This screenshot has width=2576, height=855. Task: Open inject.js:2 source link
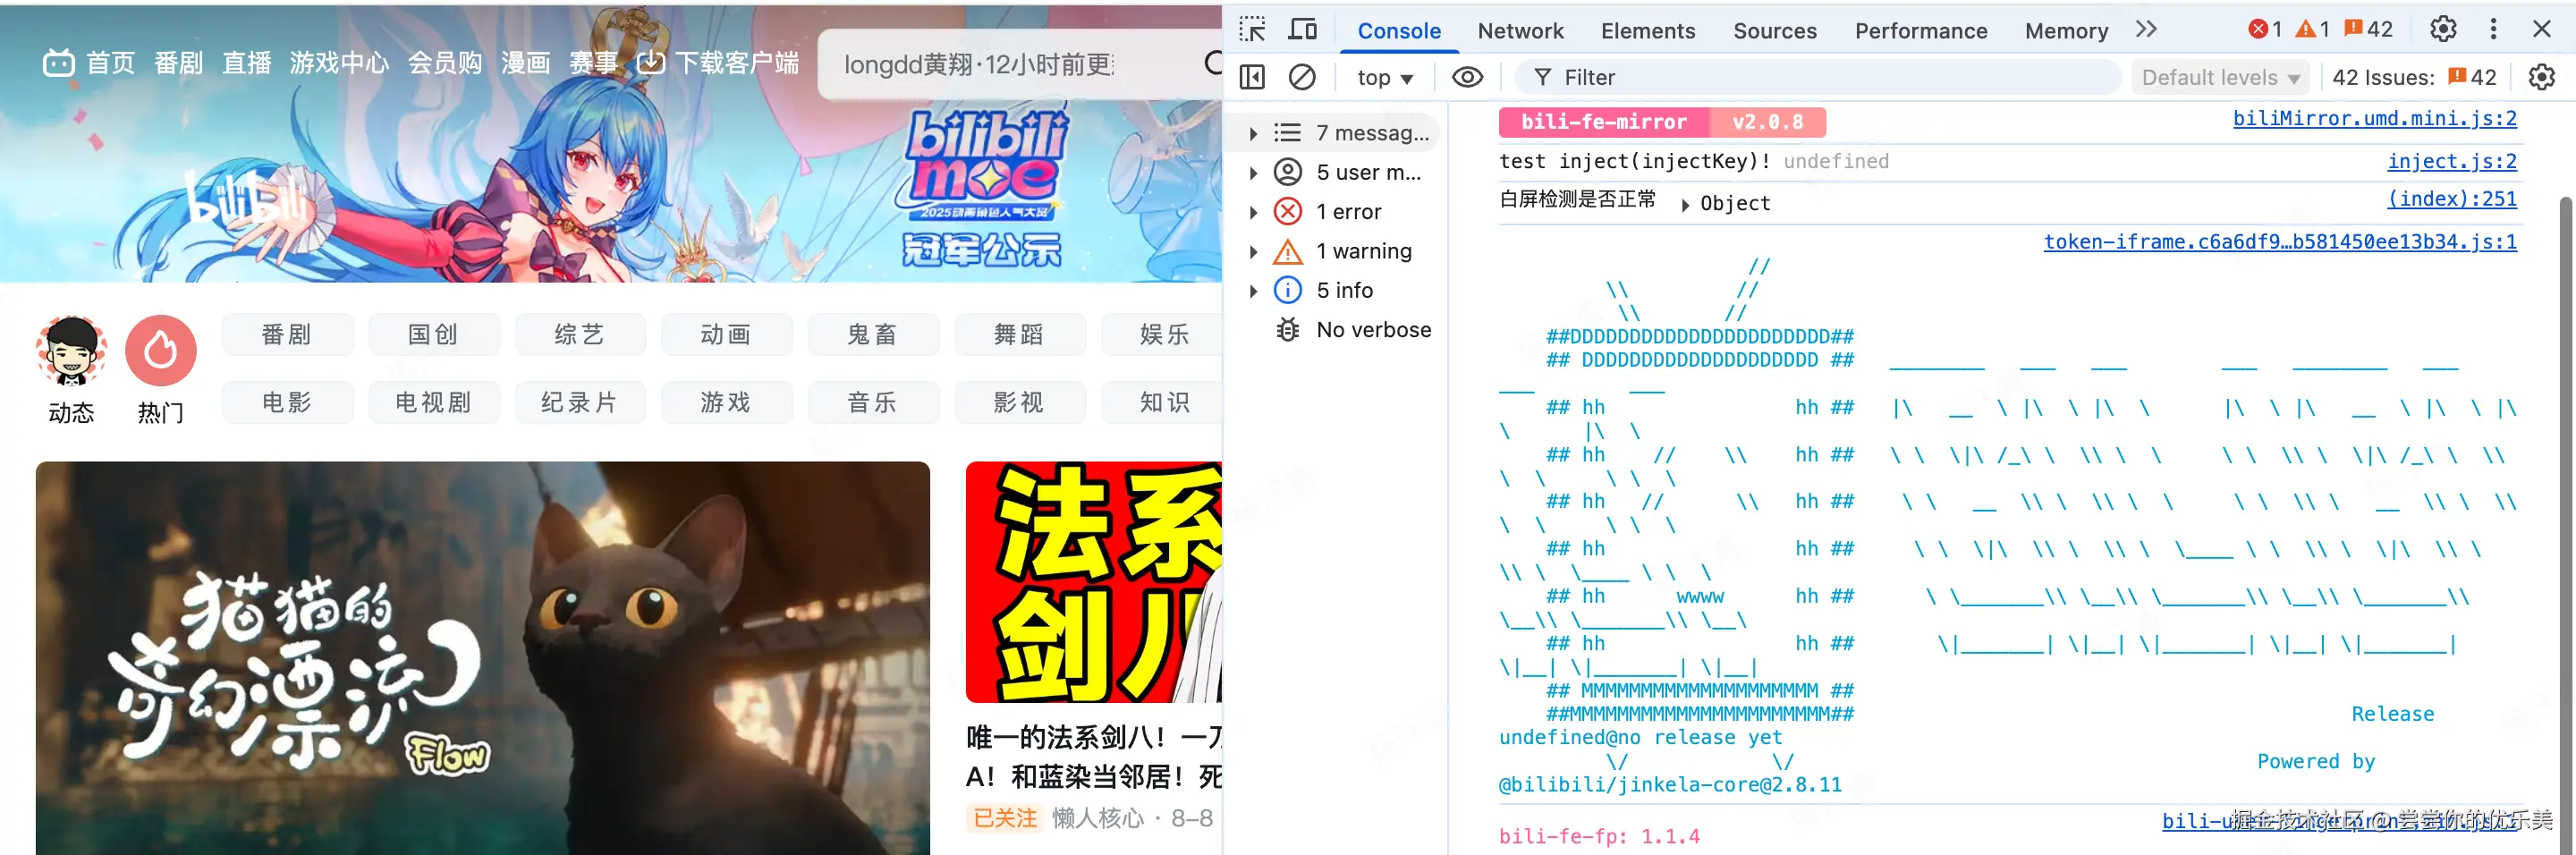[2452, 161]
